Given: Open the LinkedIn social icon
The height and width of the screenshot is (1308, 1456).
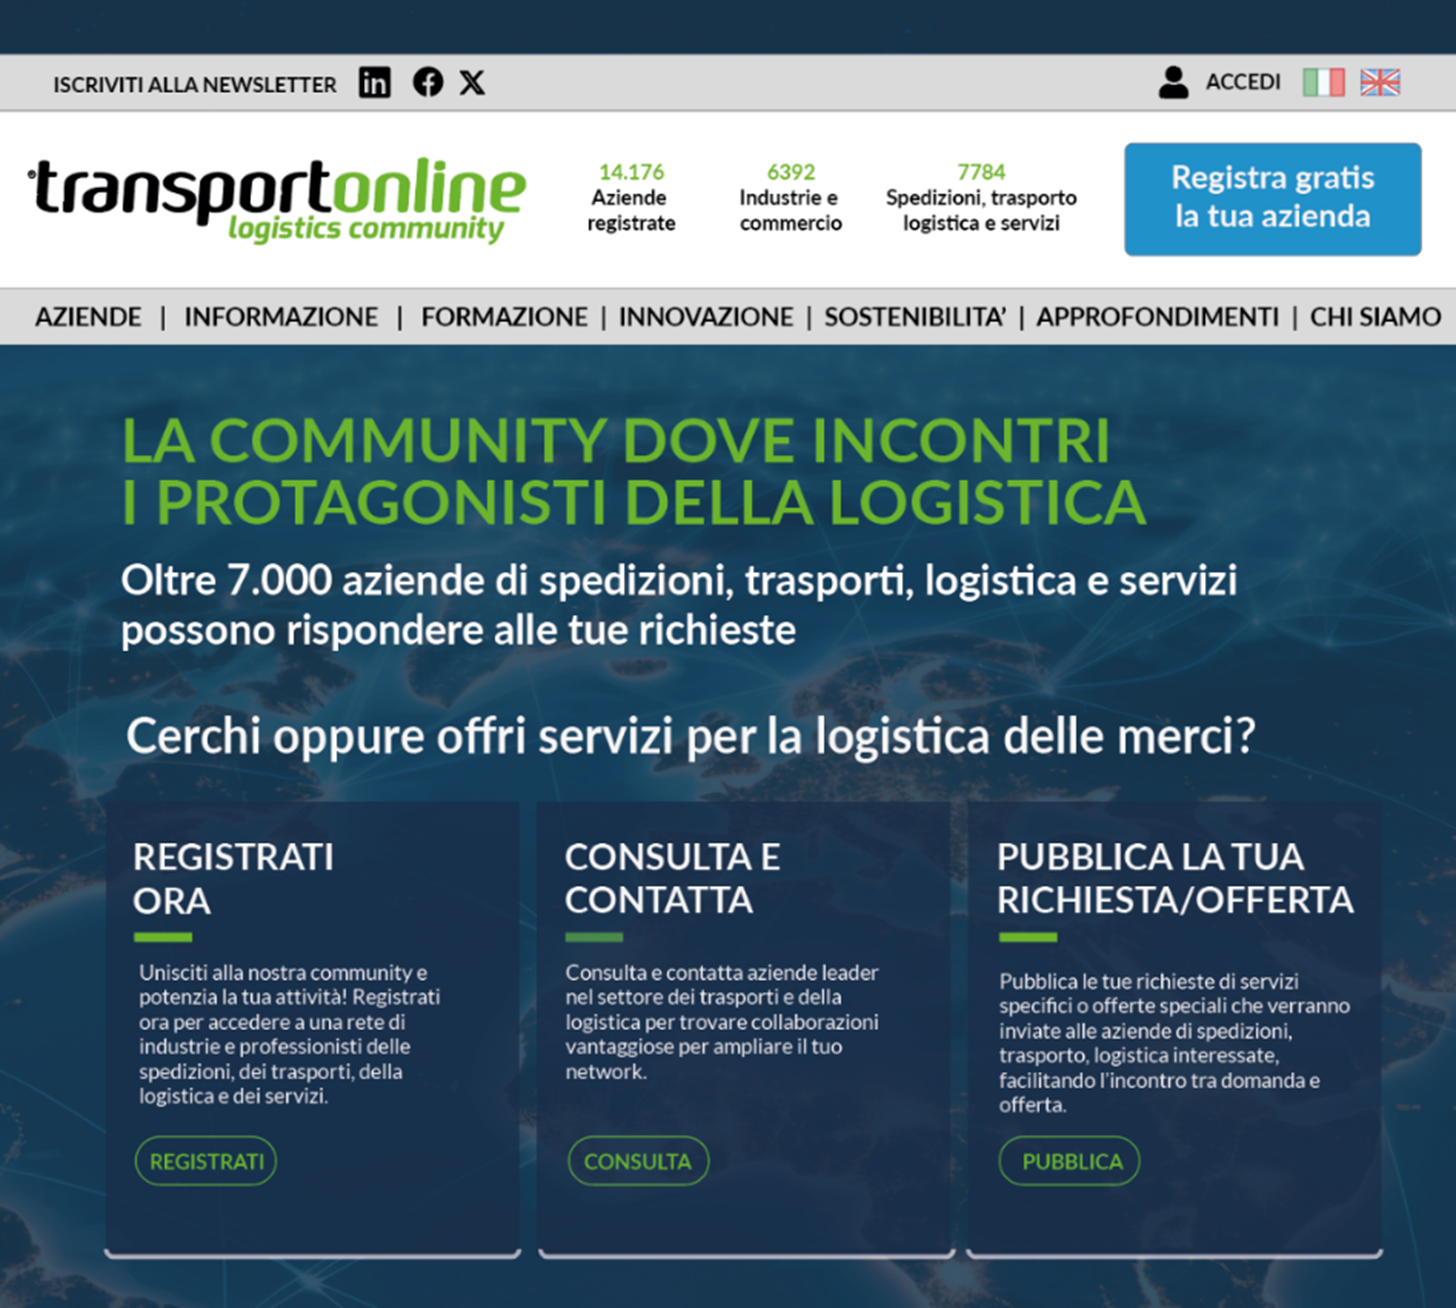Looking at the screenshot, I should 375,82.
